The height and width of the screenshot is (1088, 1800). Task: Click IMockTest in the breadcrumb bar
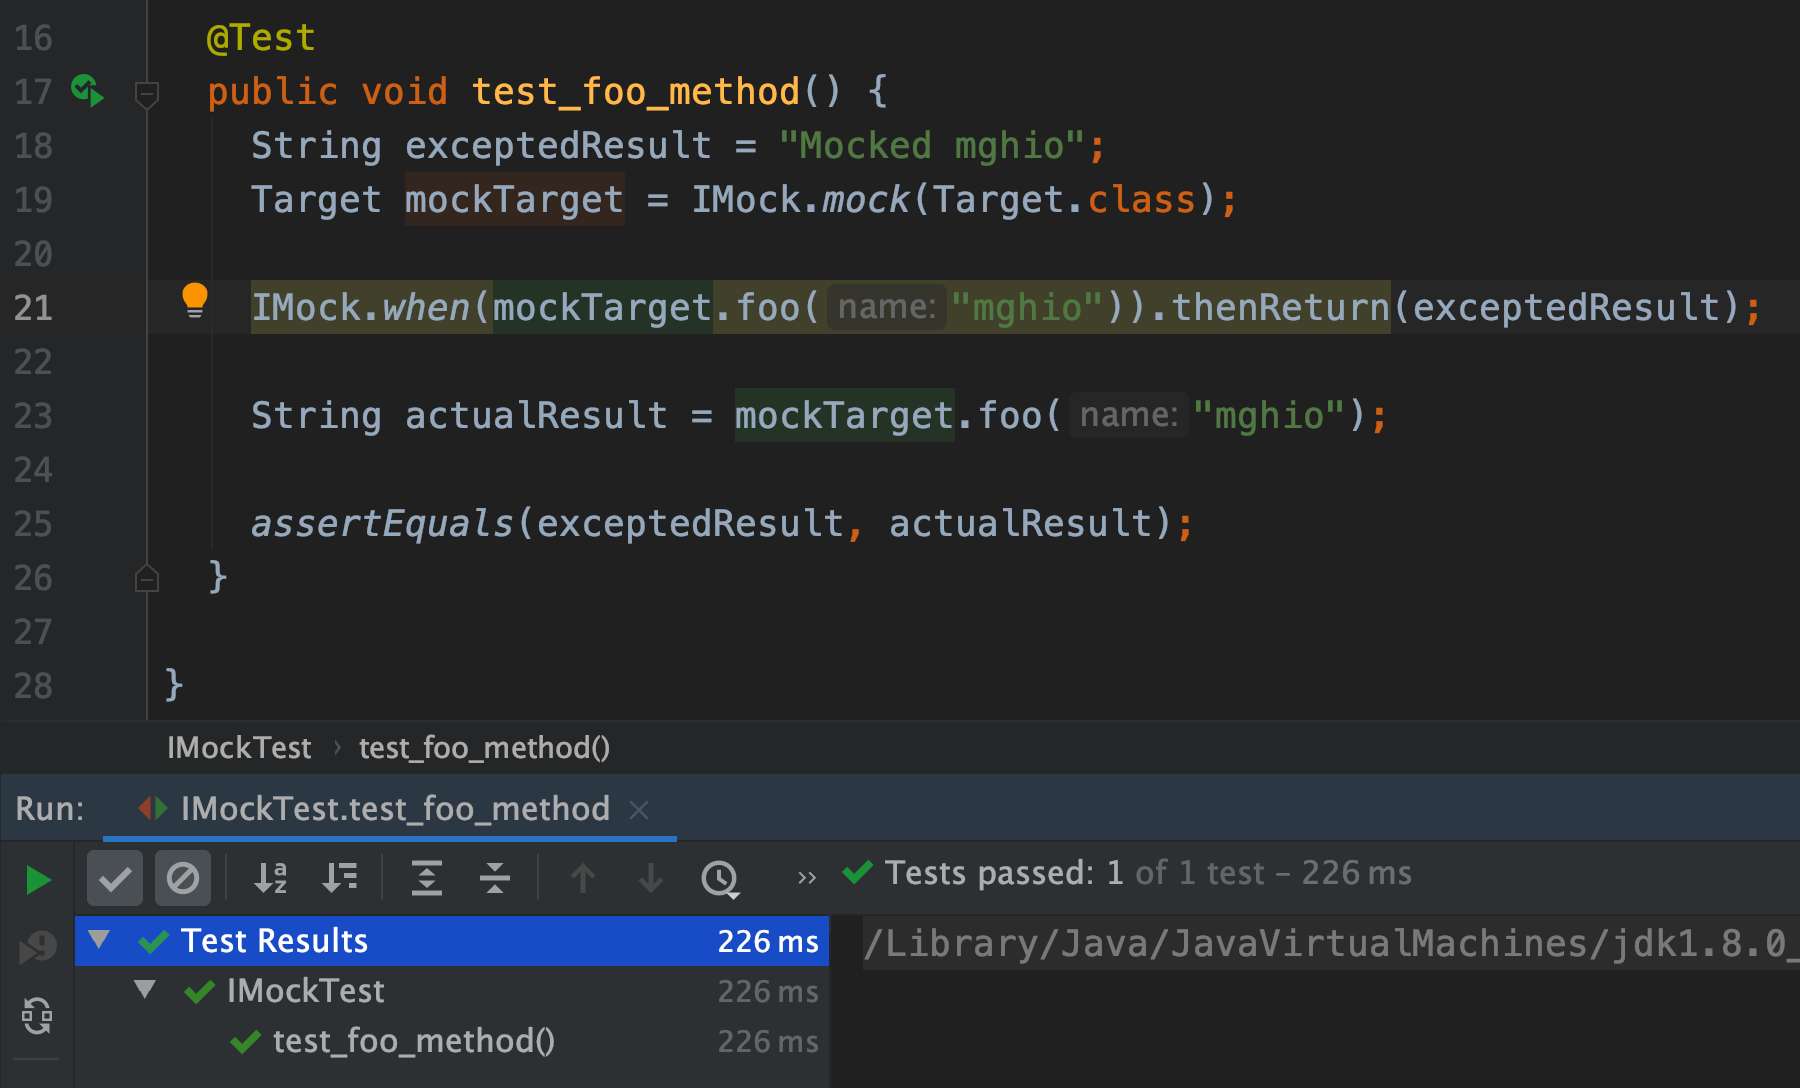(239, 747)
